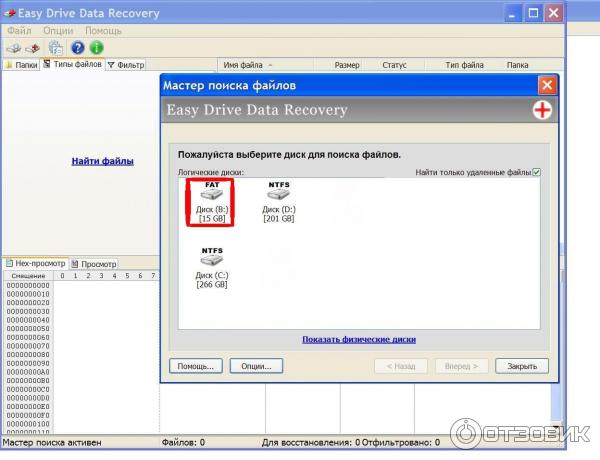Image resolution: width=600 pixels, height=460 pixels.
Task: Click the scan drive toolbar icon
Action: point(14,48)
